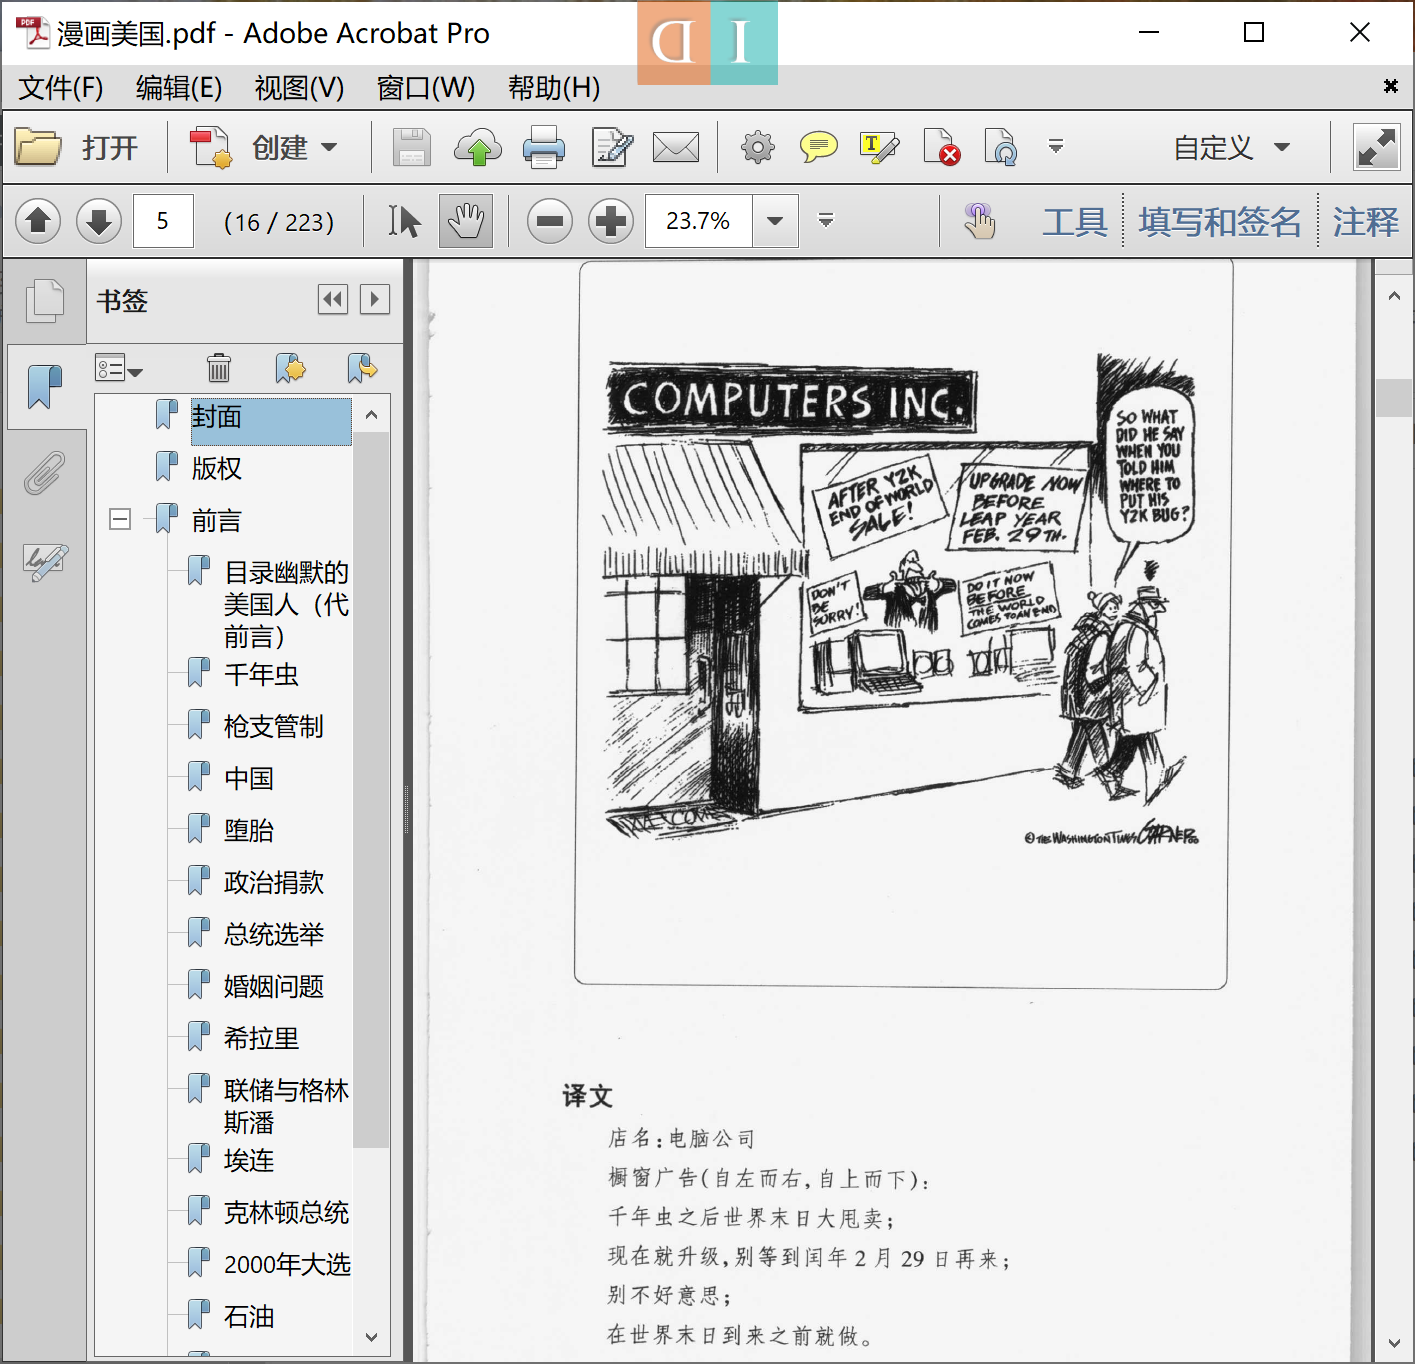Show page thumbnails panel icon
This screenshot has height=1364, width=1415.
pyautogui.click(x=45, y=301)
